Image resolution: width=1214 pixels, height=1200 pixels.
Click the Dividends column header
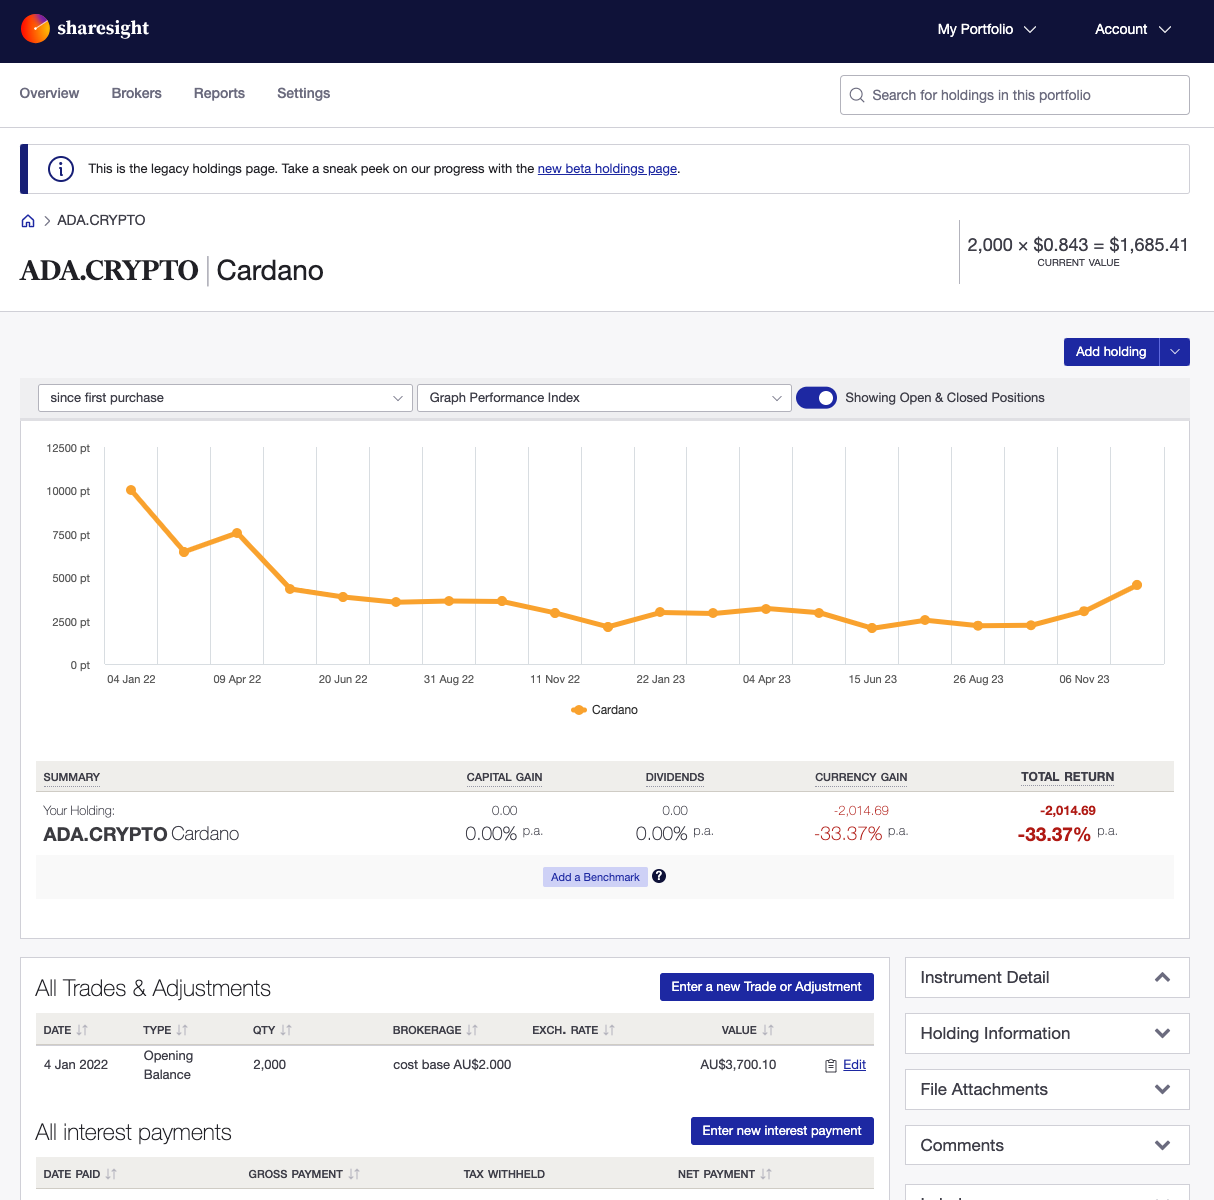pos(675,777)
